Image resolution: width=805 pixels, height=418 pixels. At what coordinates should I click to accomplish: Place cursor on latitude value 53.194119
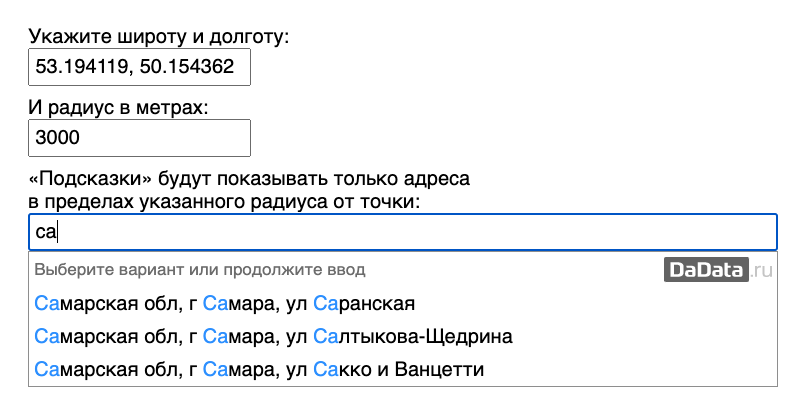(81, 67)
